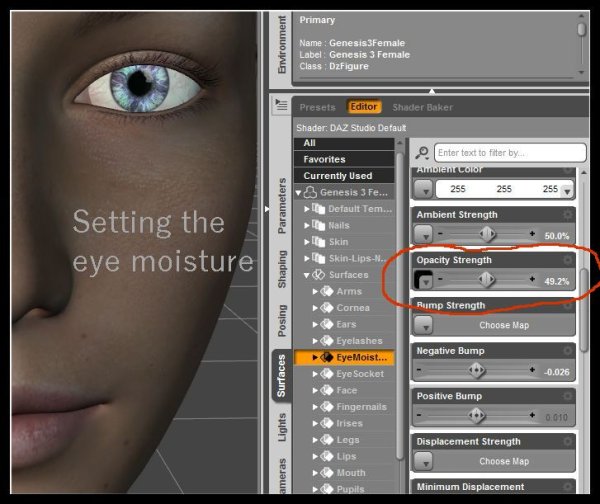Open the Surfaces pane options menu icon
This screenshot has height=504, width=600.
(281, 105)
